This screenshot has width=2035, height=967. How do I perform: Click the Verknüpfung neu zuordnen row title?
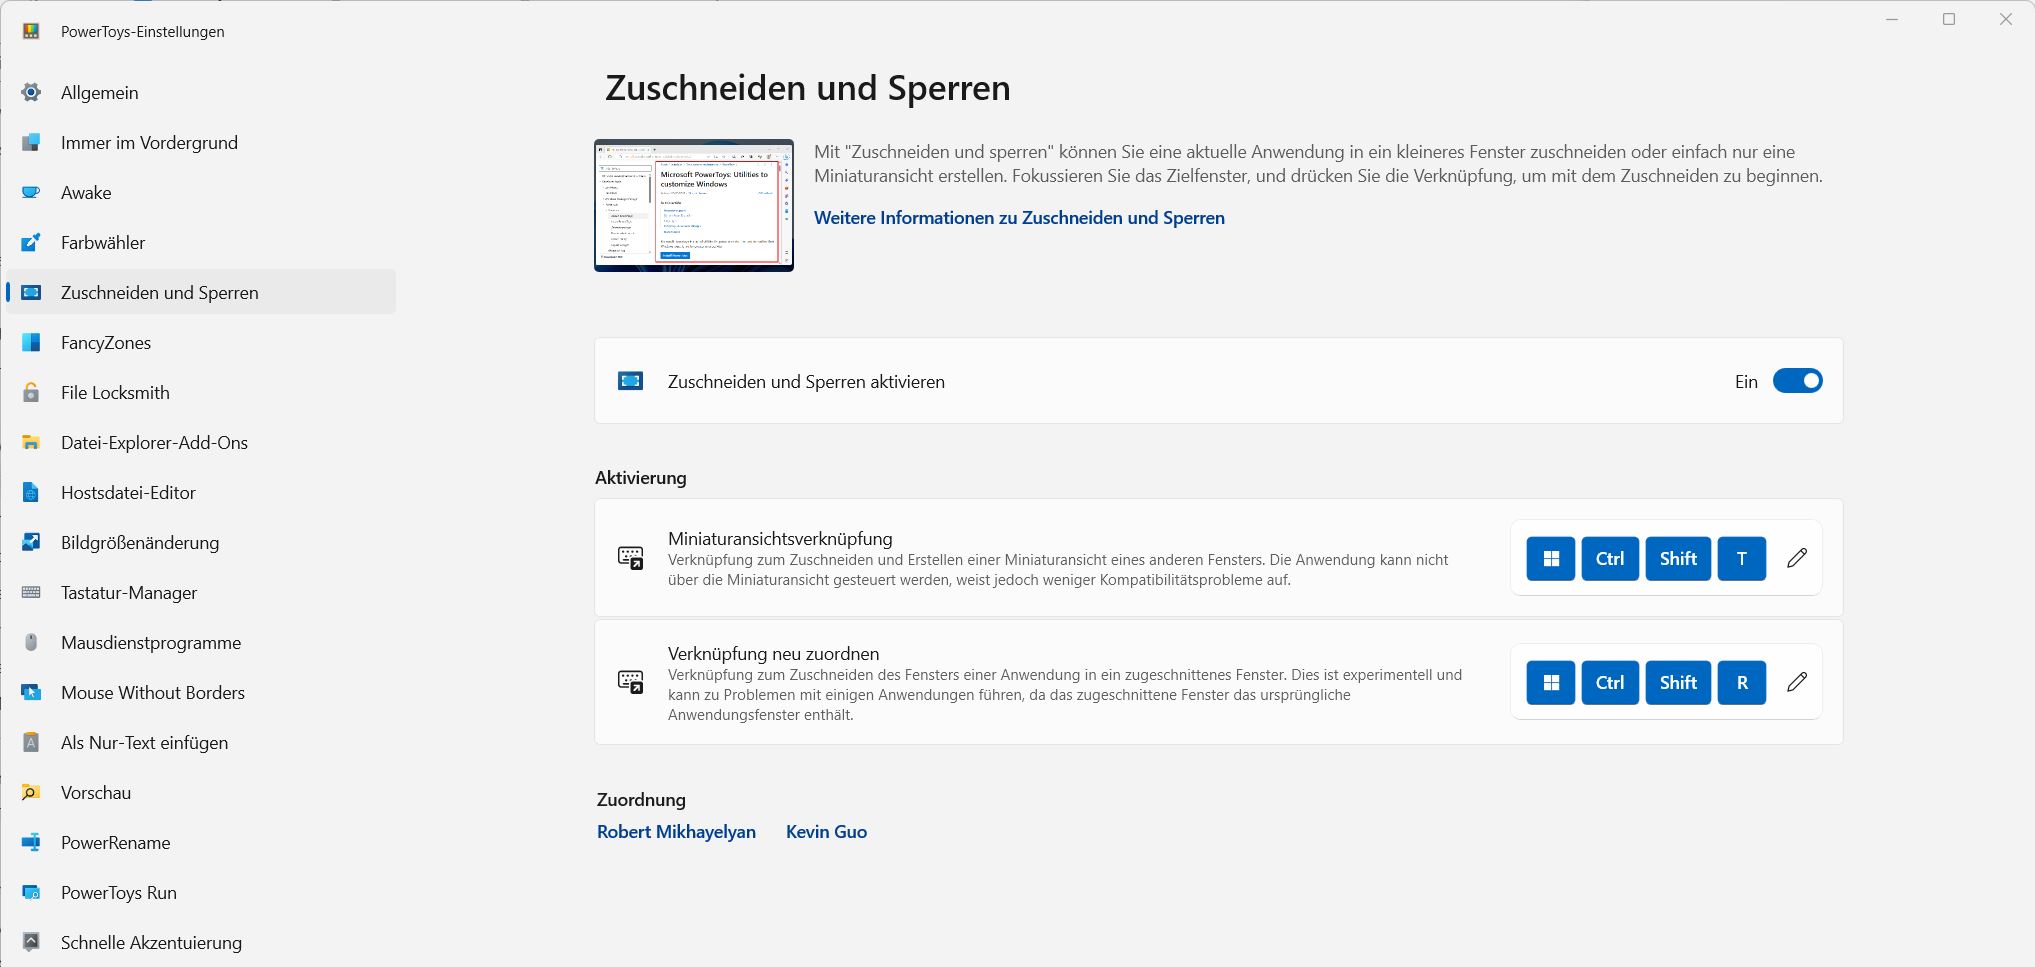coord(774,654)
